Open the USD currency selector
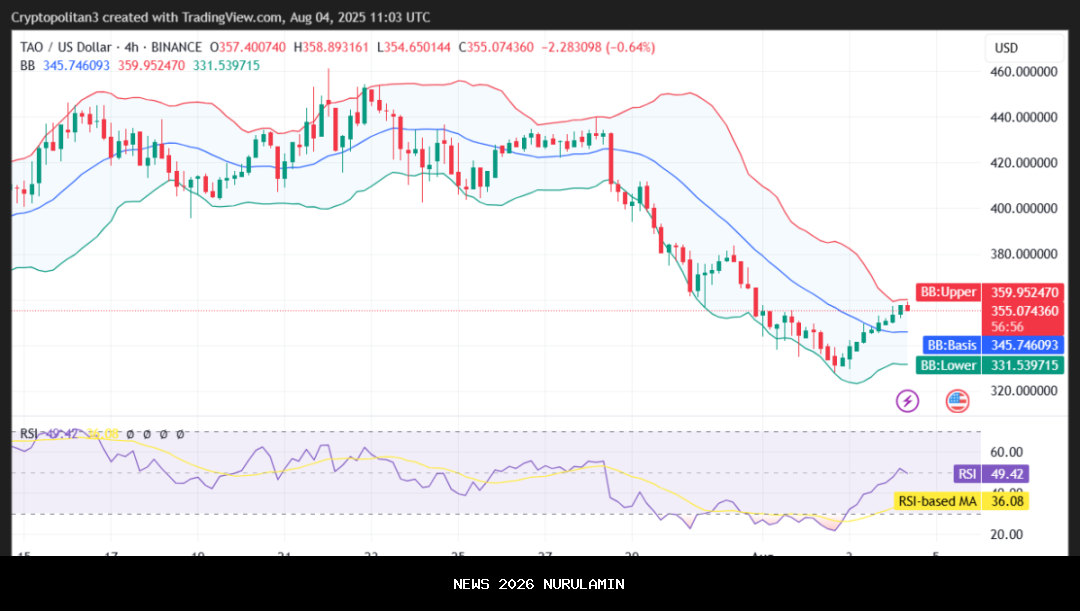This screenshot has width=1080, height=611. point(1005,48)
